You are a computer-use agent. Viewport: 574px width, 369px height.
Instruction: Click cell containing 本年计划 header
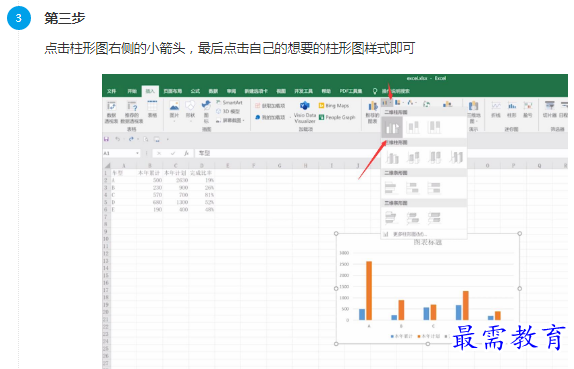point(175,173)
